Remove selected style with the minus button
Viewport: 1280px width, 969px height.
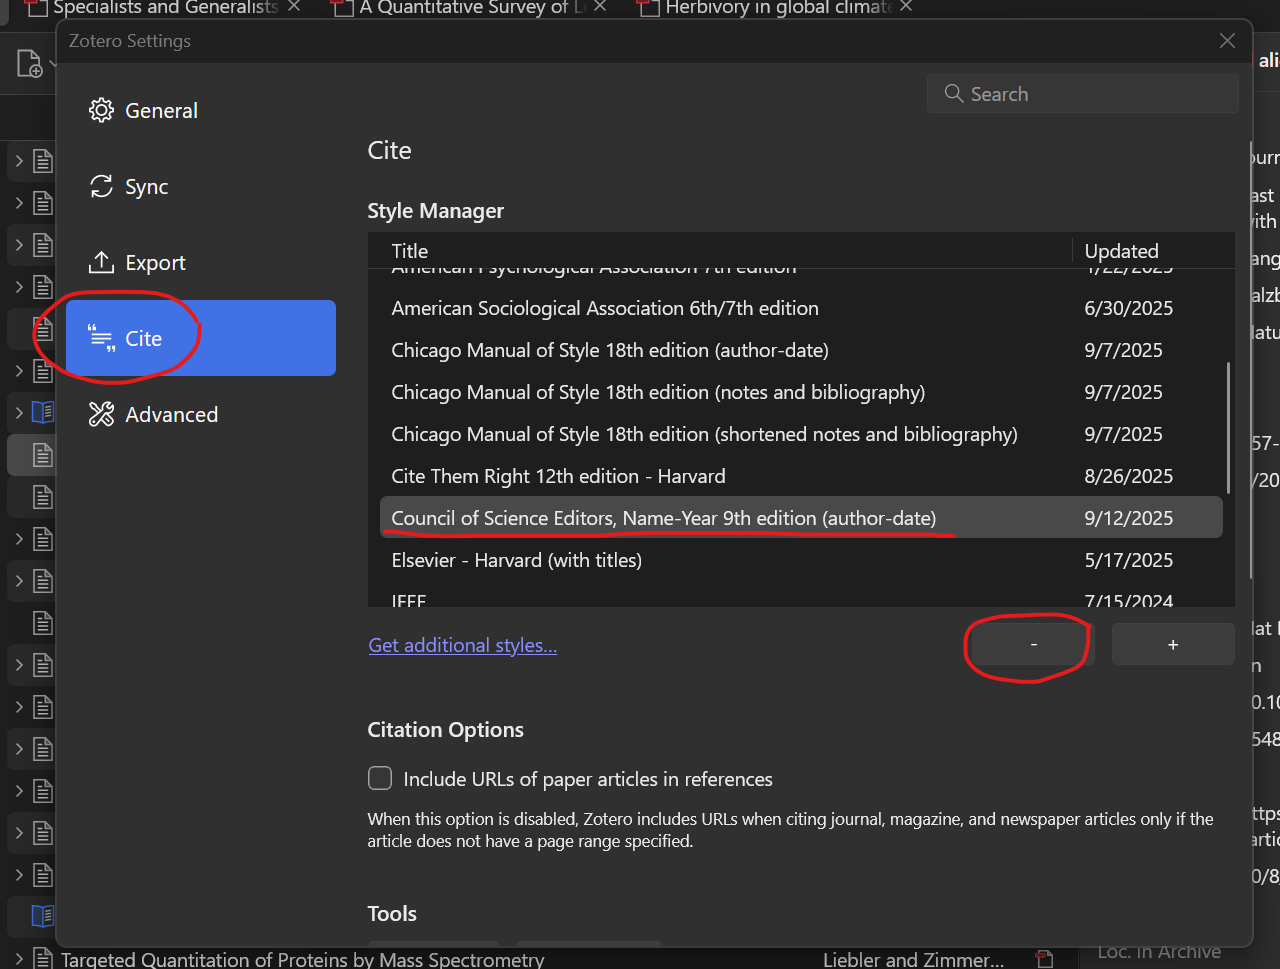[x=1033, y=645]
